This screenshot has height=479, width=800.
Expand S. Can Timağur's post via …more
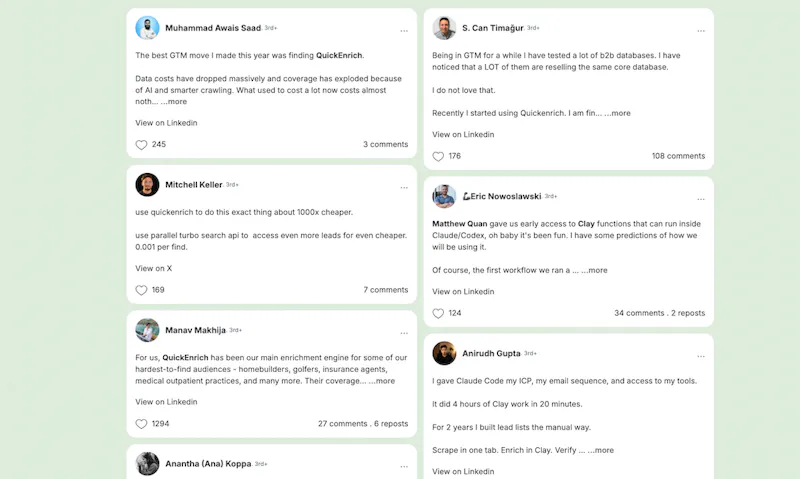[x=617, y=113]
